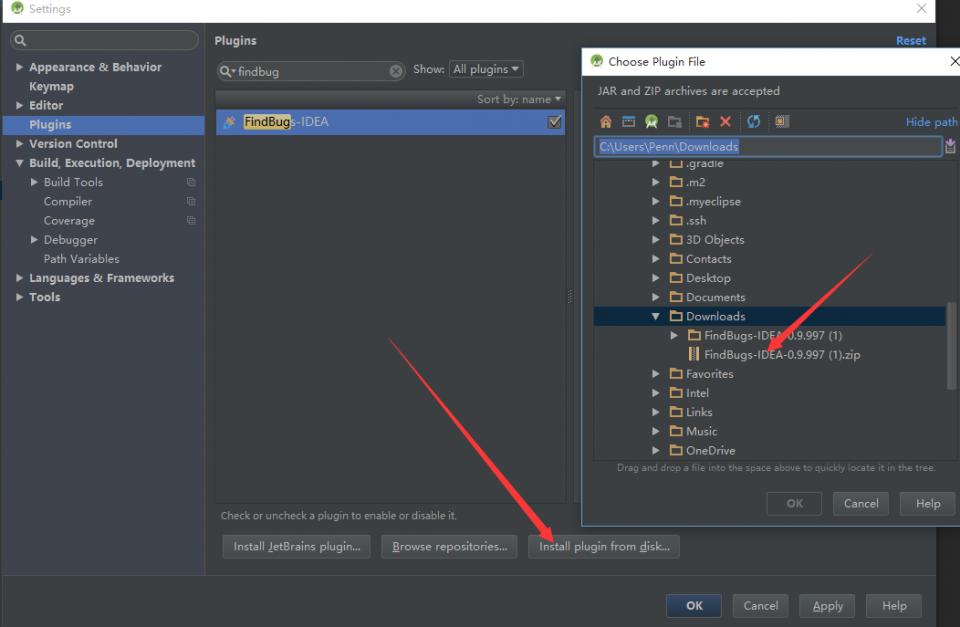Image resolution: width=960 pixels, height=627 pixels.
Task: Click Cancel in Choose Plugin File dialog
Action: coord(861,503)
